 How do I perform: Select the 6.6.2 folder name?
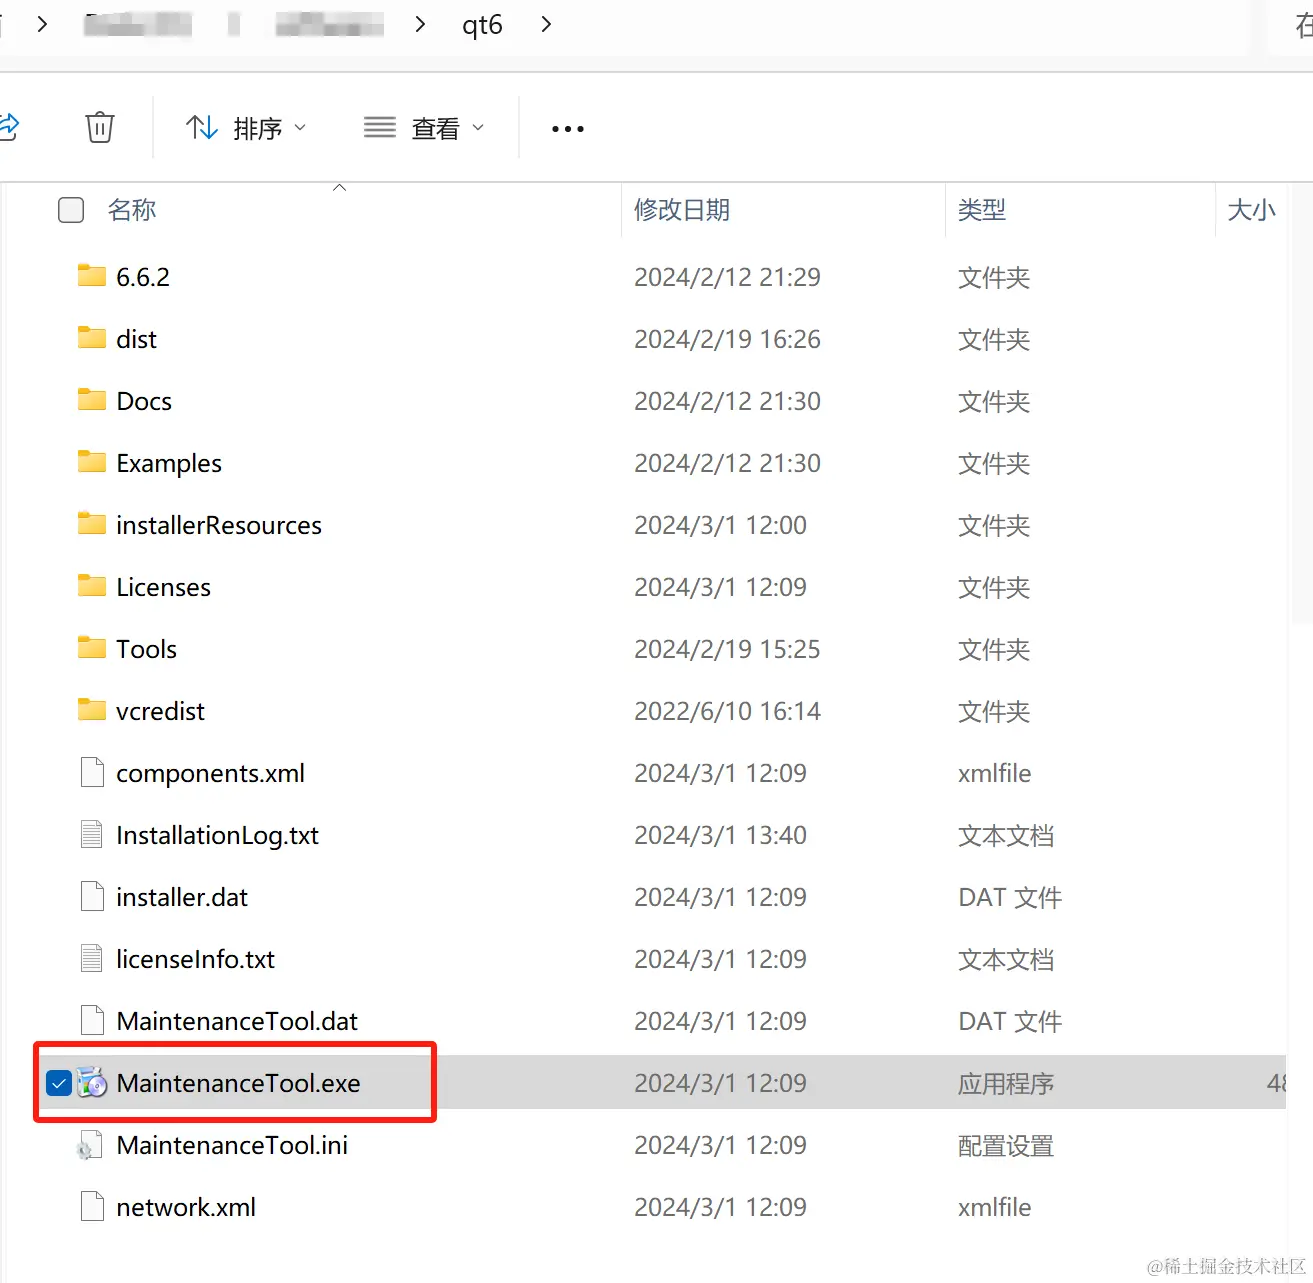143,277
